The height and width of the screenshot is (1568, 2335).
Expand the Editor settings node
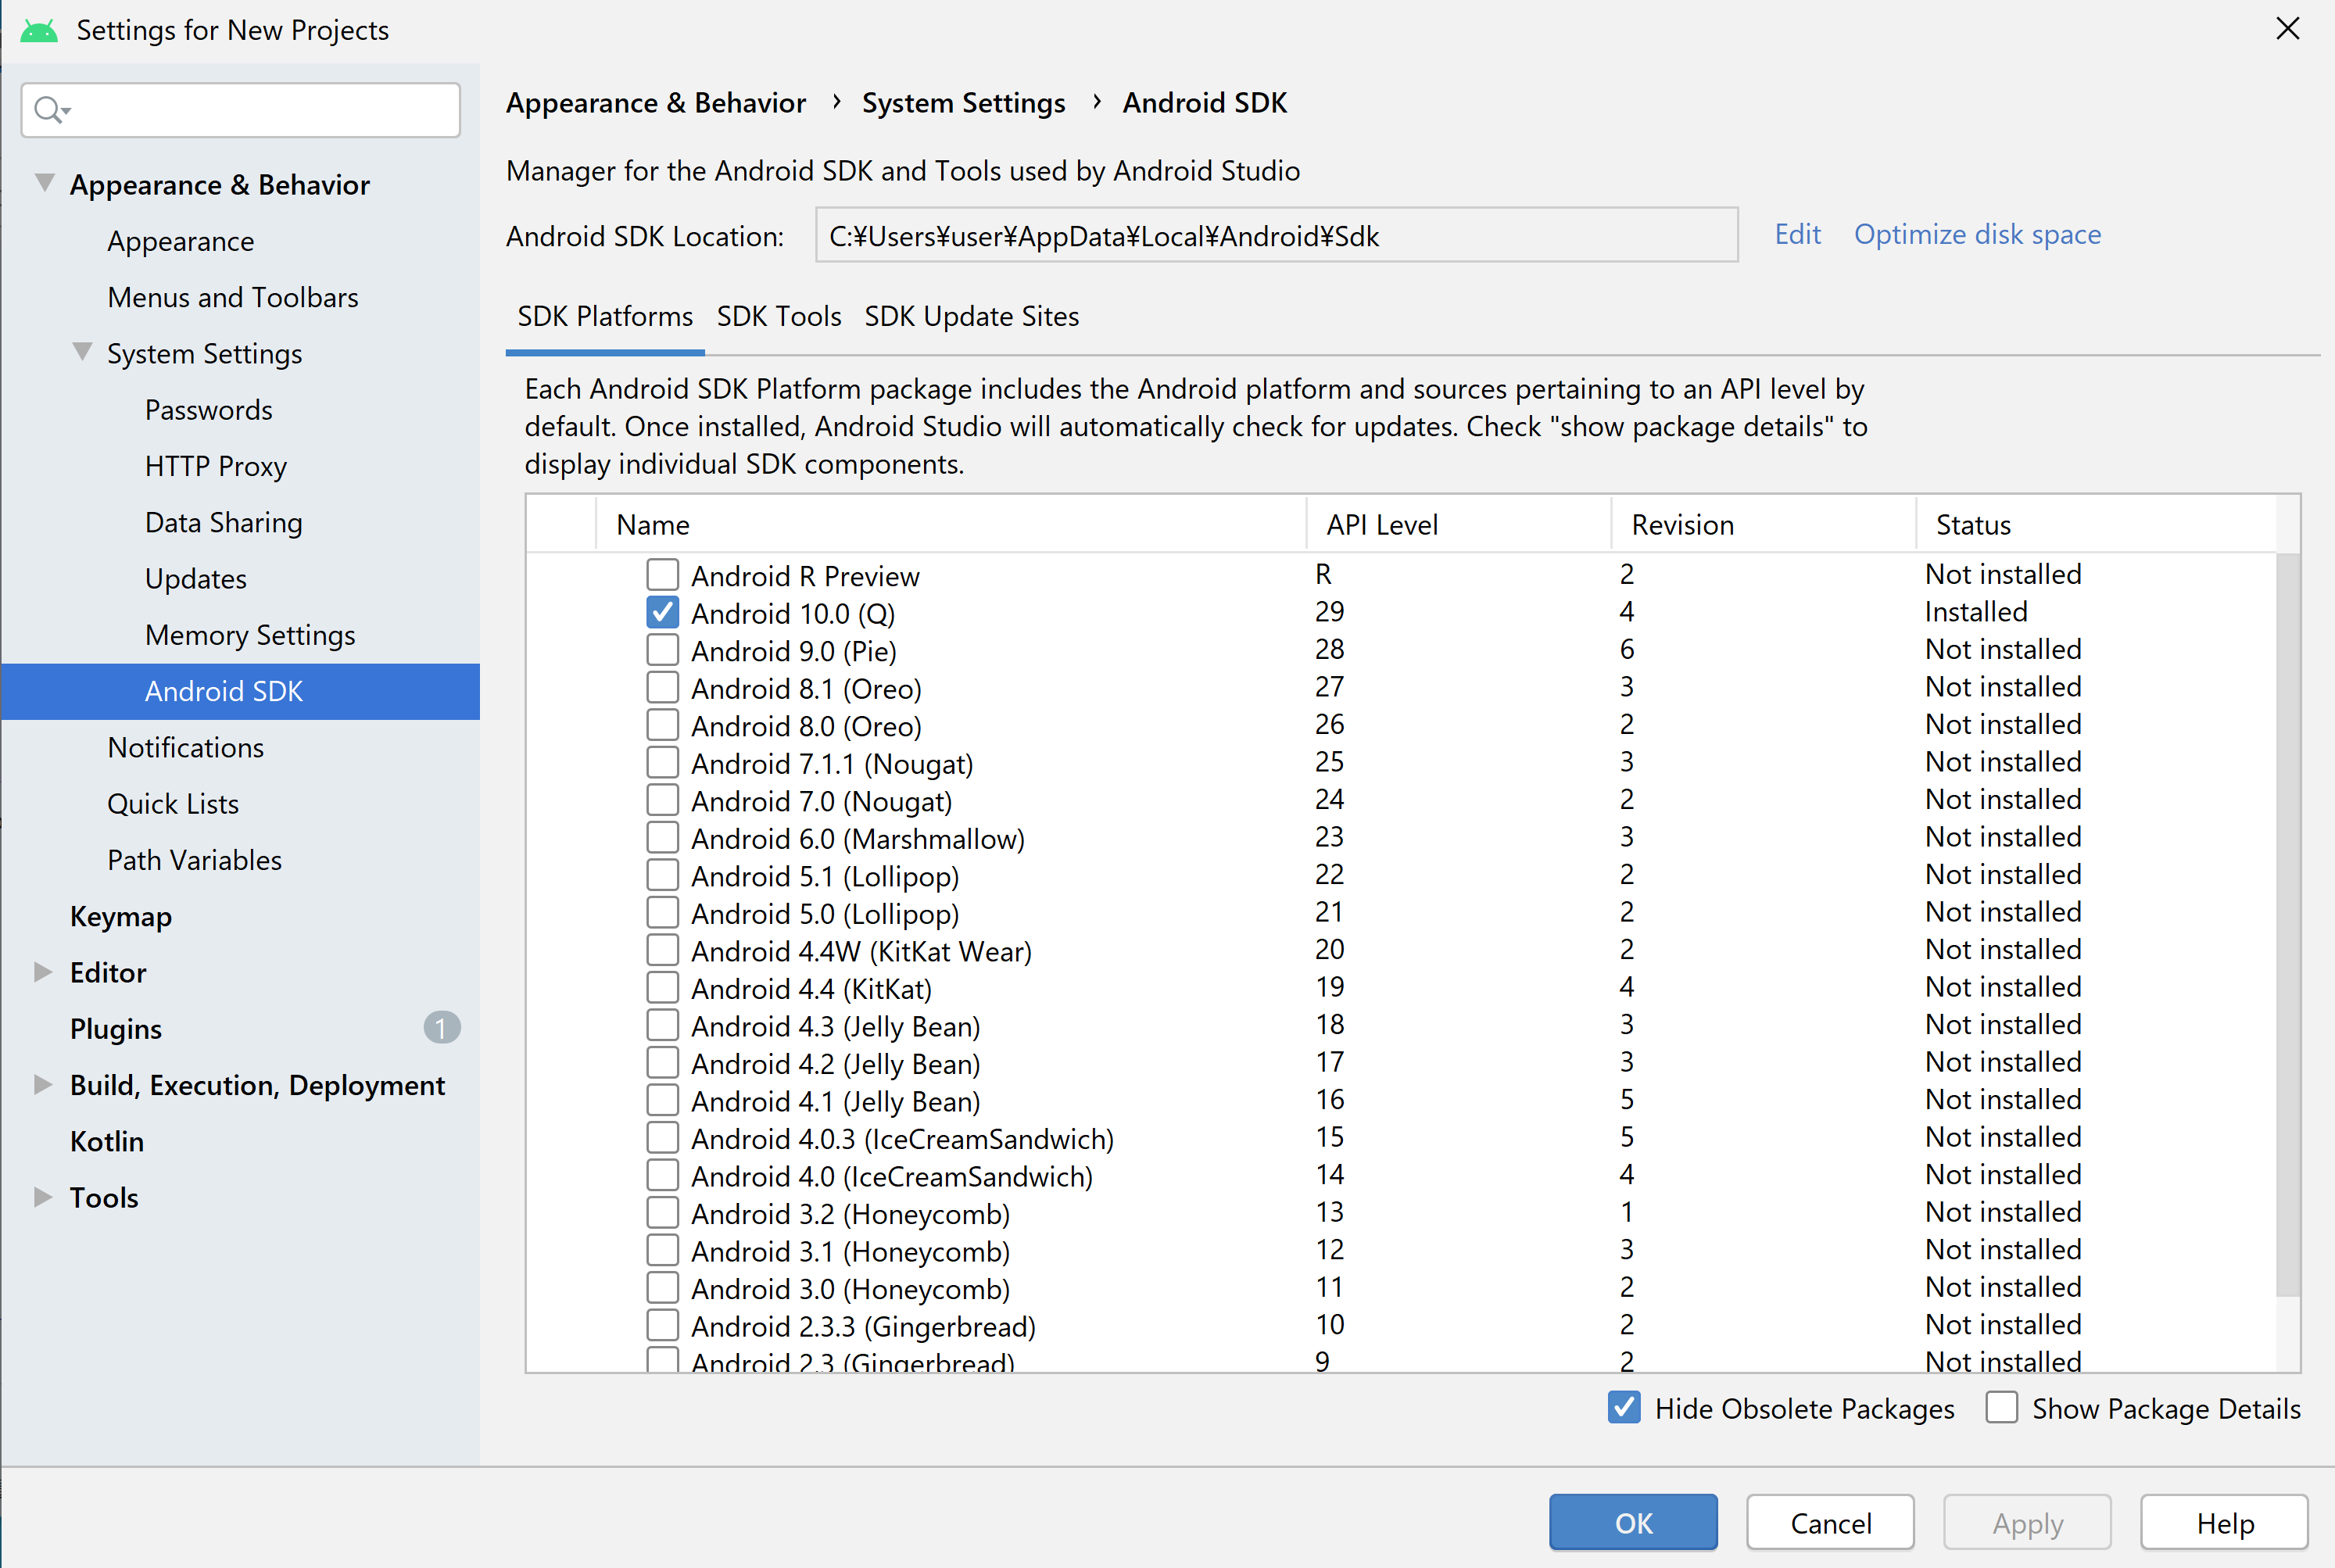(43, 972)
